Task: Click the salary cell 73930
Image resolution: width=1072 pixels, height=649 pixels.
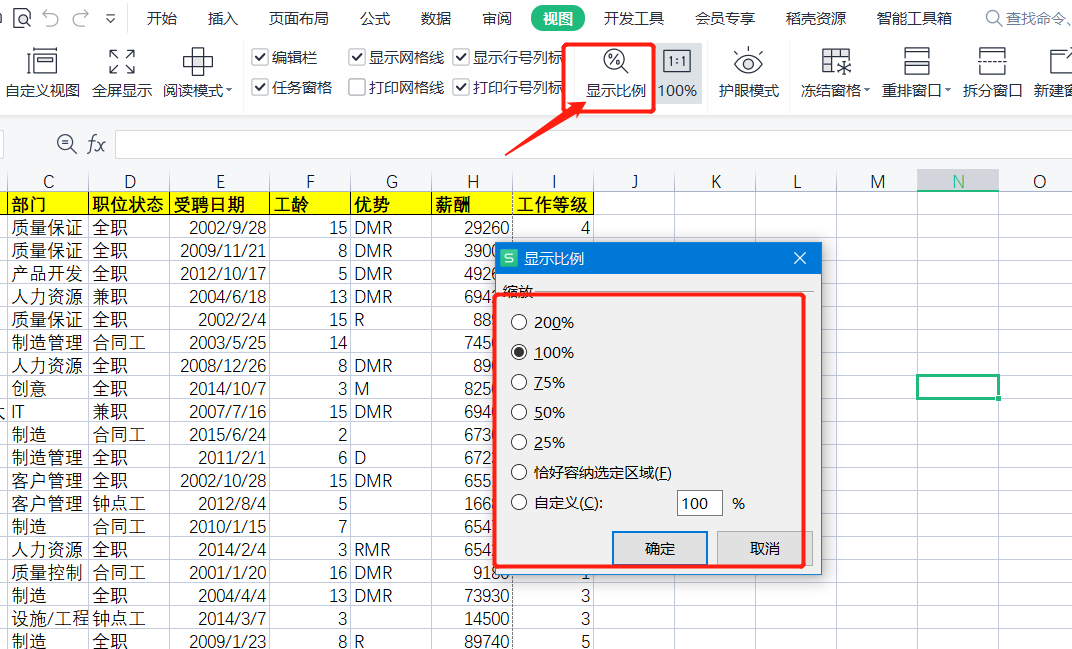Action: pos(472,595)
